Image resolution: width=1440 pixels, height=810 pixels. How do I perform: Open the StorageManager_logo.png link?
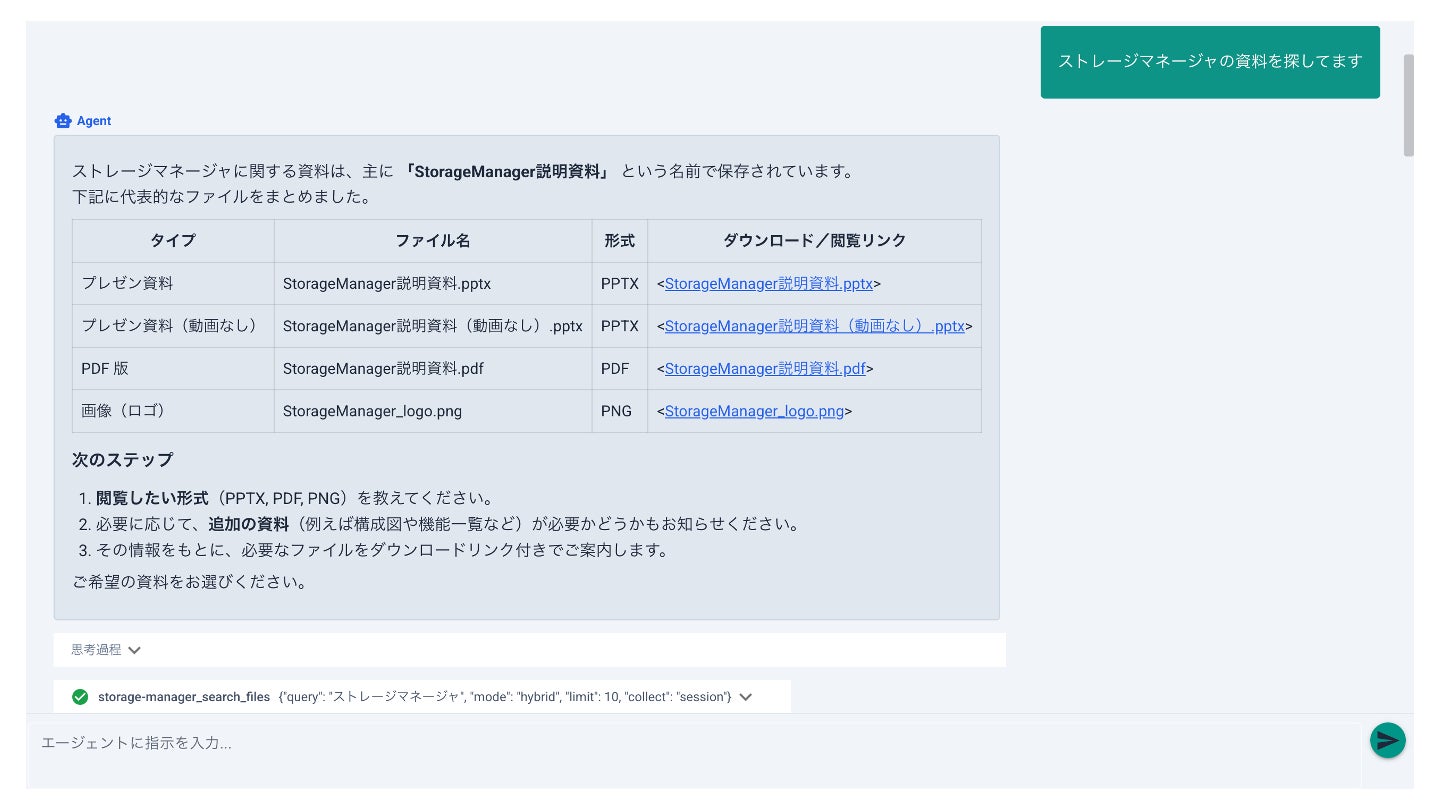pyautogui.click(x=754, y=411)
